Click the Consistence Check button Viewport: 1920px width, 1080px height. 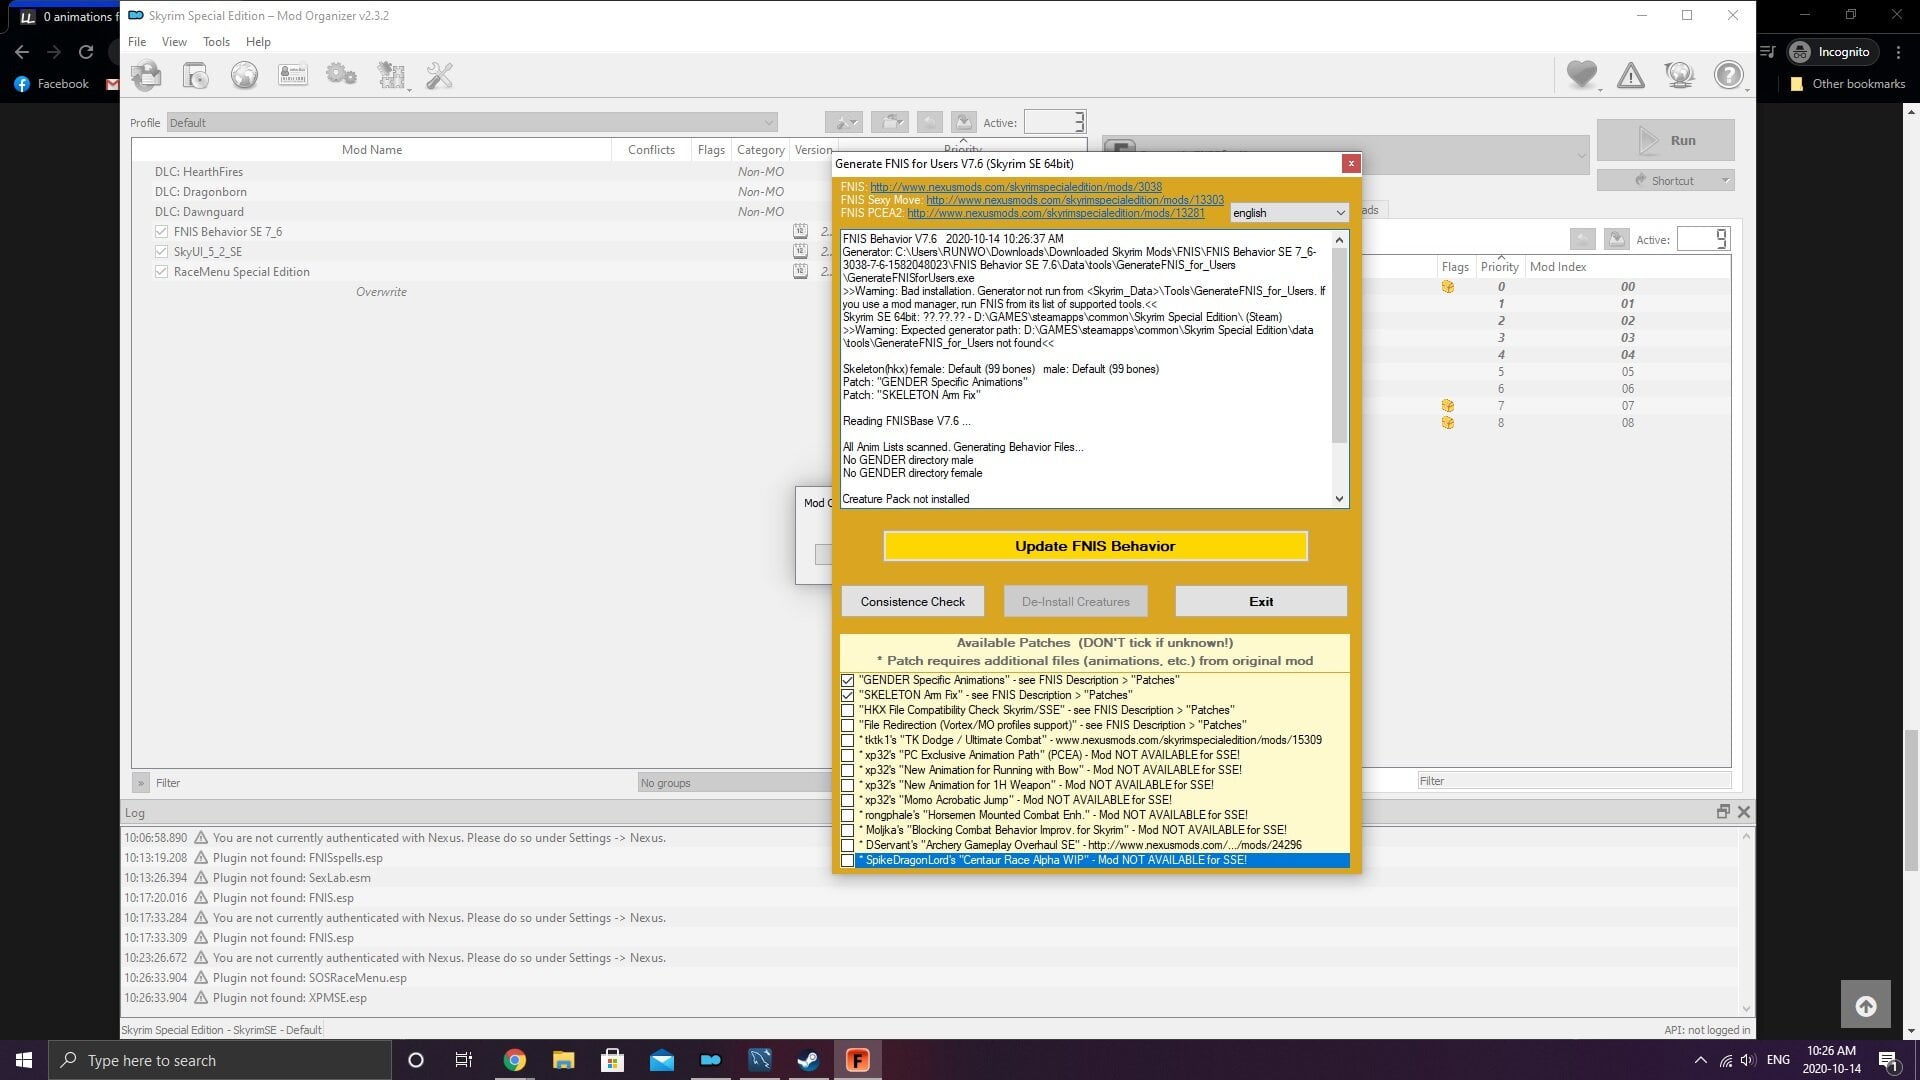(913, 601)
